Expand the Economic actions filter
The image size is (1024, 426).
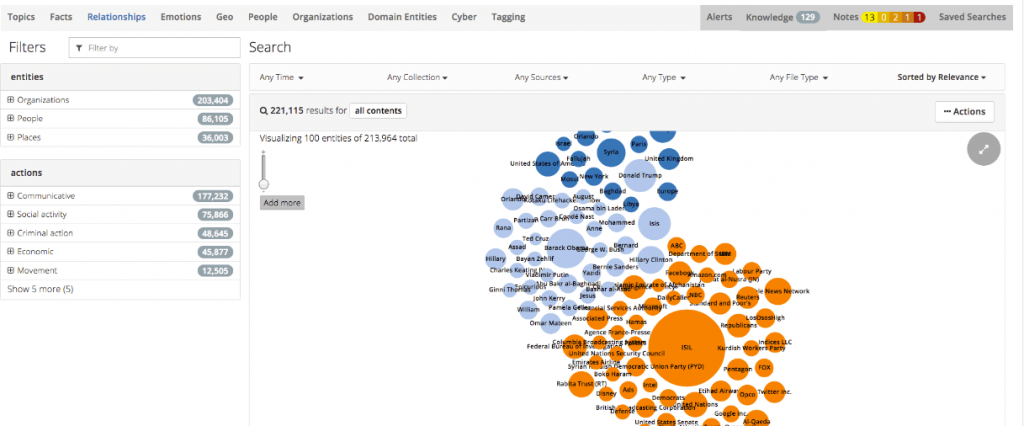(10, 252)
